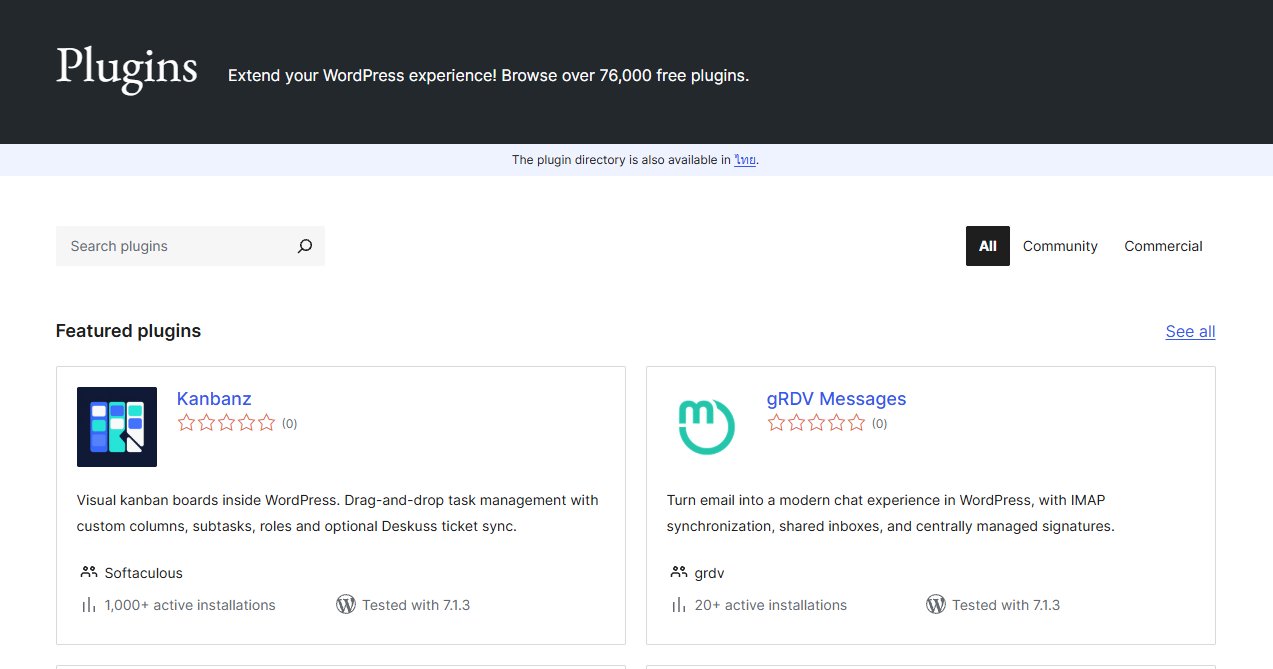The height and width of the screenshot is (669, 1273).
Task: Select the All filter tab
Action: click(x=988, y=246)
